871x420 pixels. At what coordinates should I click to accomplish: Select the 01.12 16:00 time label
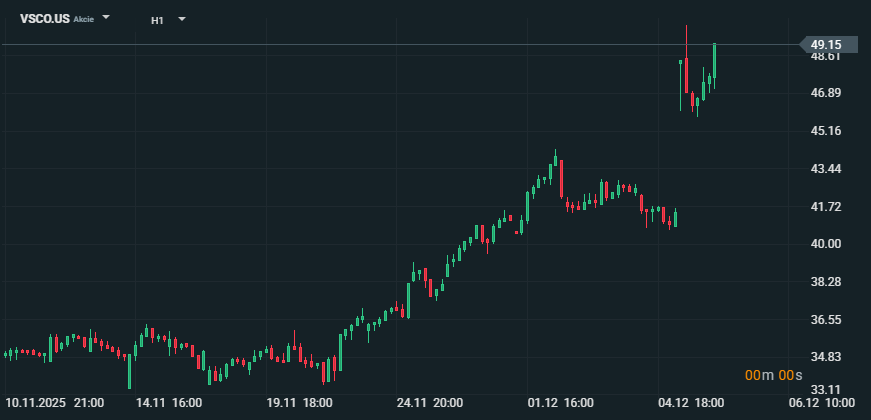pyautogui.click(x=560, y=403)
